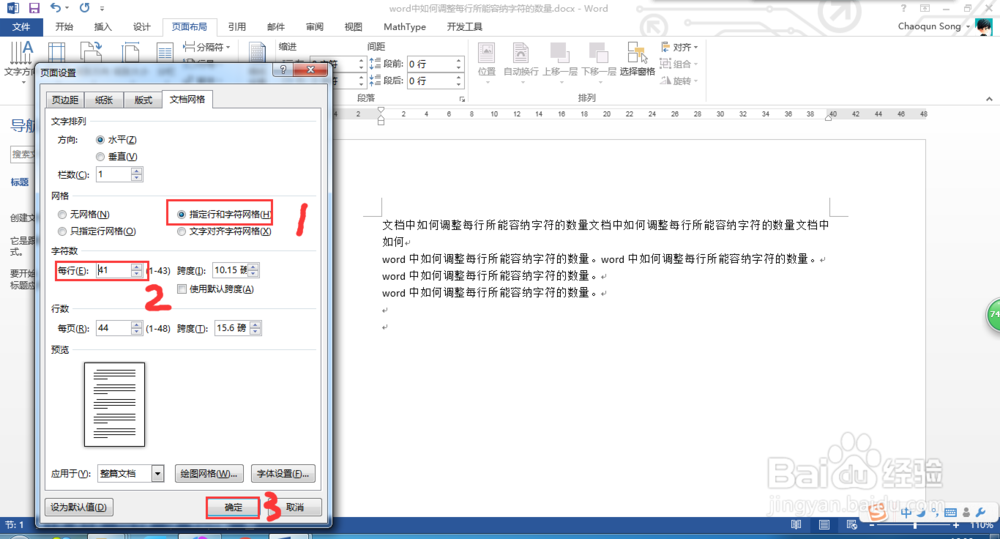Open the 开始 Home ribbon tab
The height and width of the screenshot is (539, 1000).
pos(64,27)
